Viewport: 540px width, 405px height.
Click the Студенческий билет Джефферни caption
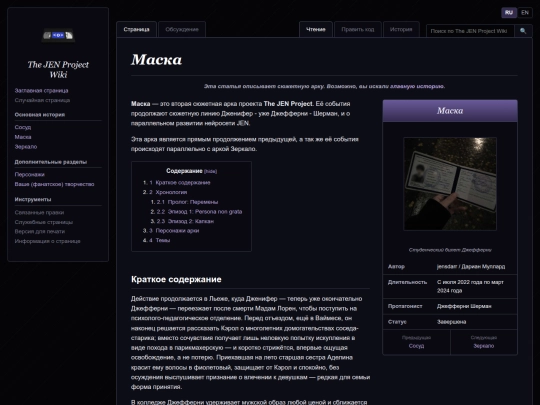[x=450, y=250]
